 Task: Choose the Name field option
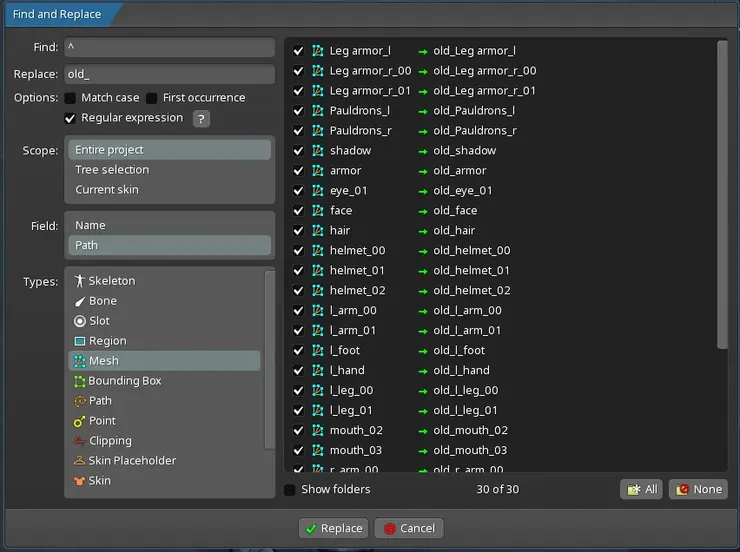[169, 226]
